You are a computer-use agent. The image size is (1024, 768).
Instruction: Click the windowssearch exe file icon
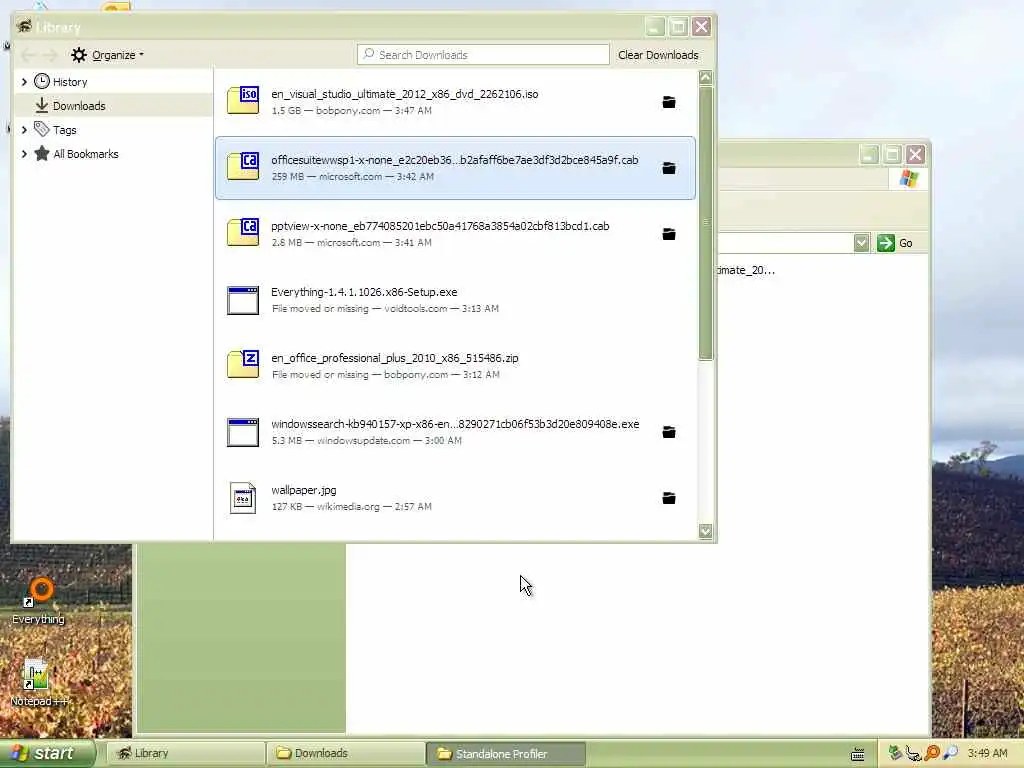243,432
